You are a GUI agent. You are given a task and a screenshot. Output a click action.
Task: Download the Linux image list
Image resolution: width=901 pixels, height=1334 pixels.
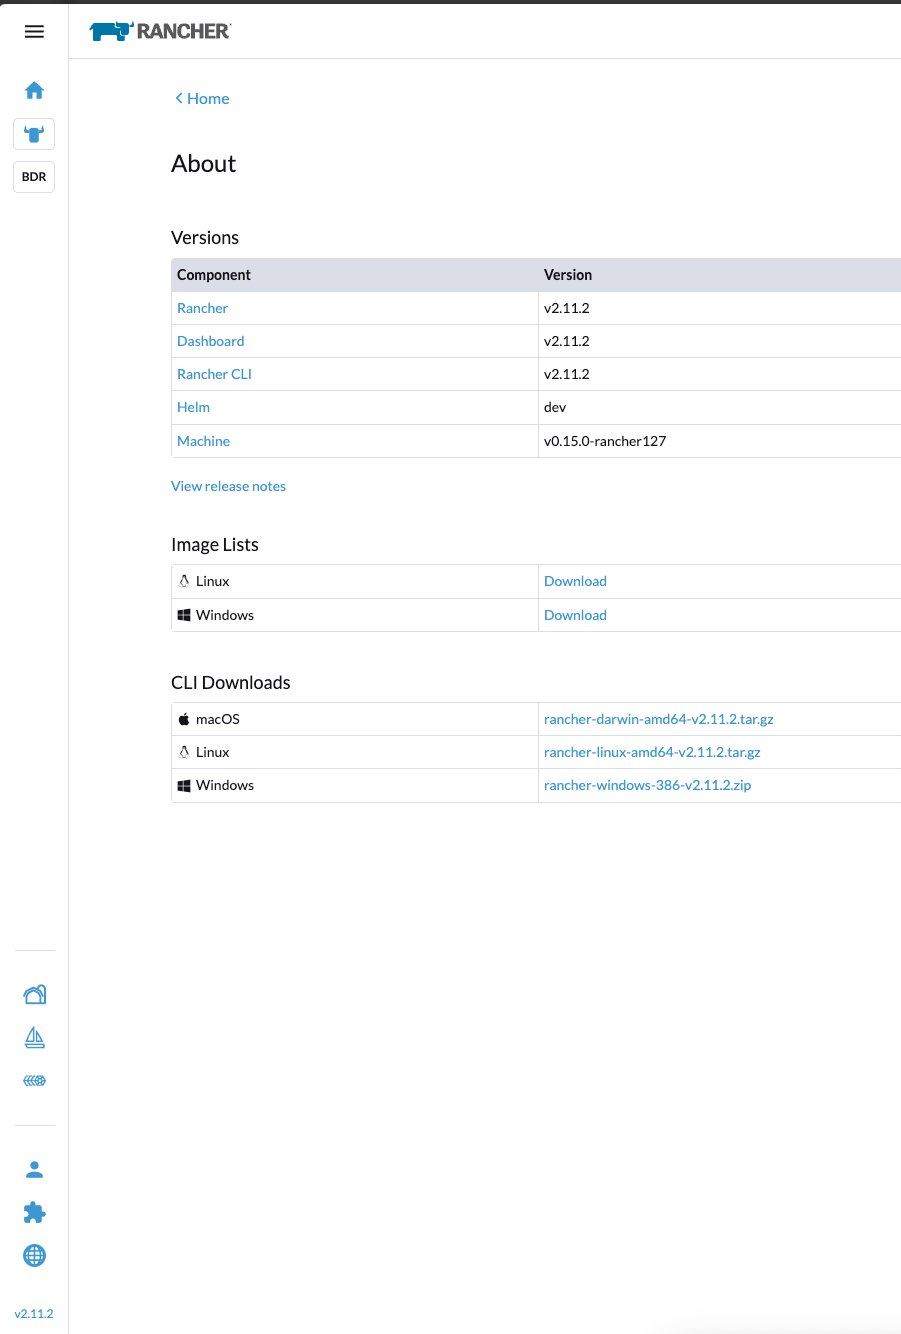tap(575, 581)
